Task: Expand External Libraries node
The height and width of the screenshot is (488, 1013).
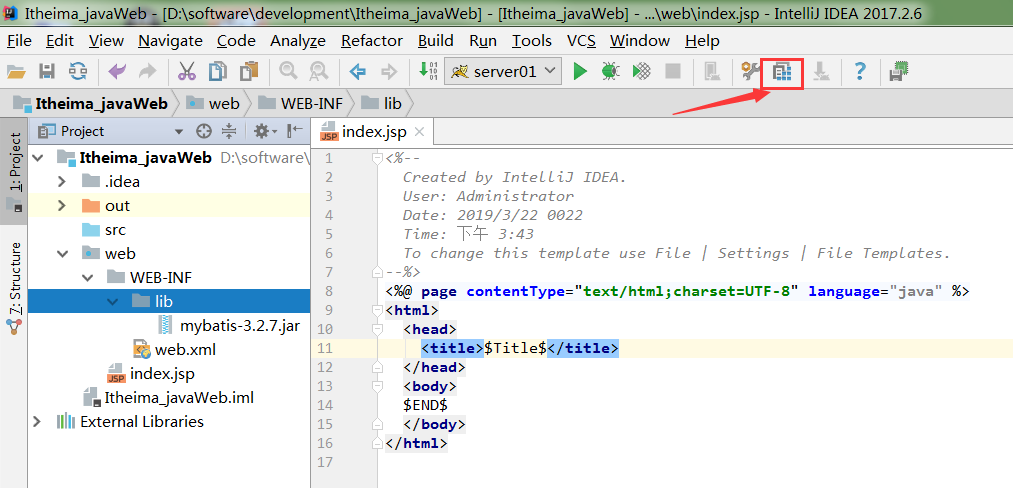Action: coord(37,422)
